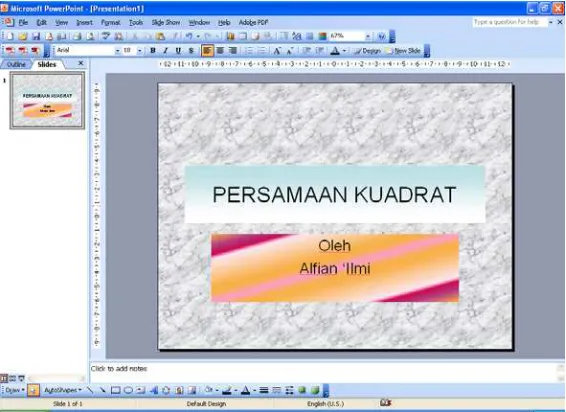Click the Dash Style icon
Image resolution: width=566 pixels, height=412 pixels.
[277, 390]
